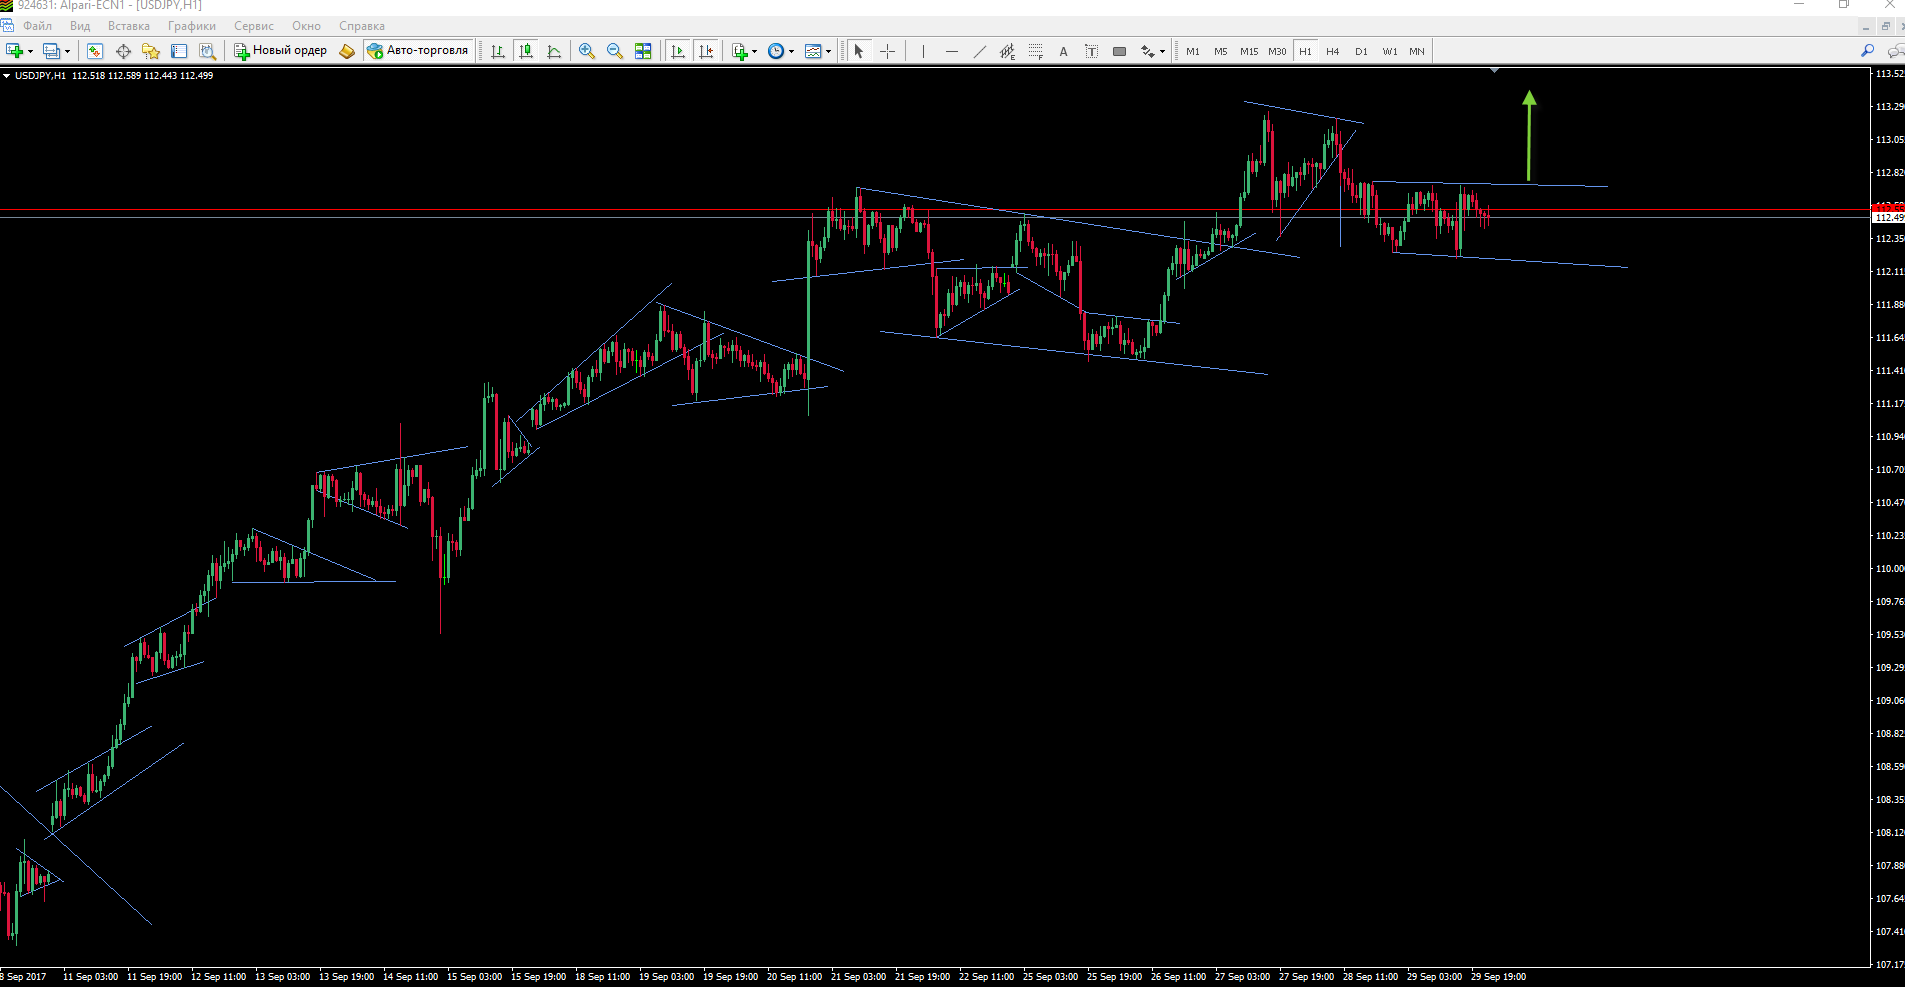
Task: Select the H1 timeframe button
Action: pos(1305,51)
